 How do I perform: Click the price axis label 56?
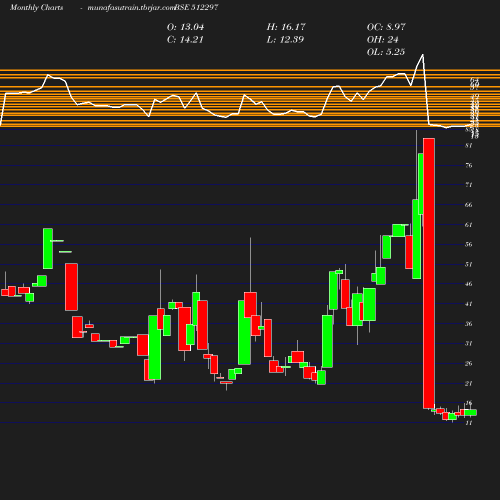click(x=469, y=244)
